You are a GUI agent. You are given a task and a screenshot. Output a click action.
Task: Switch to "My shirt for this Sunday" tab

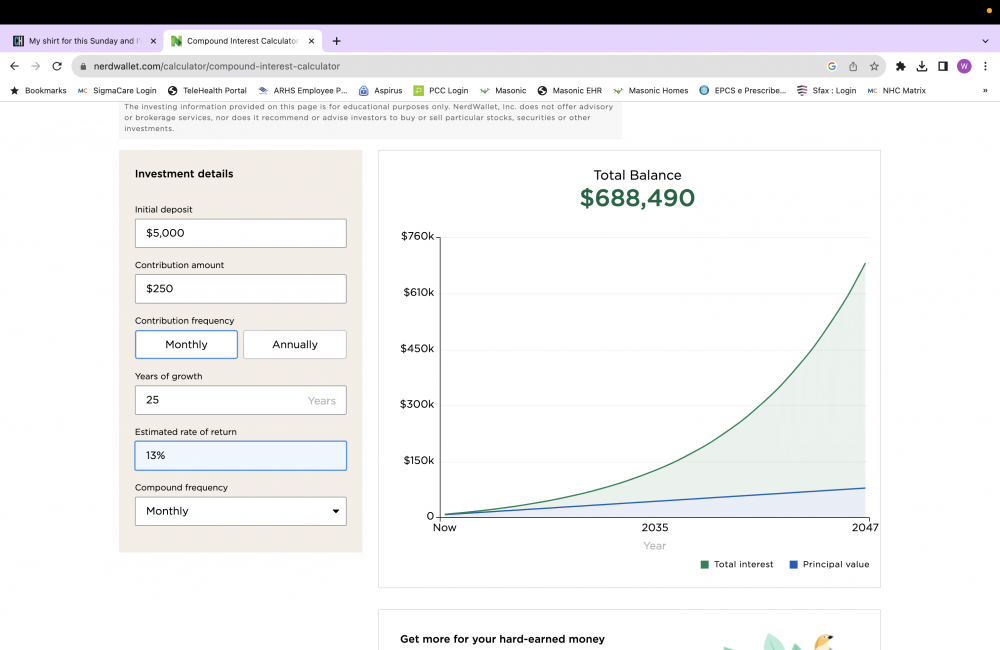point(80,41)
